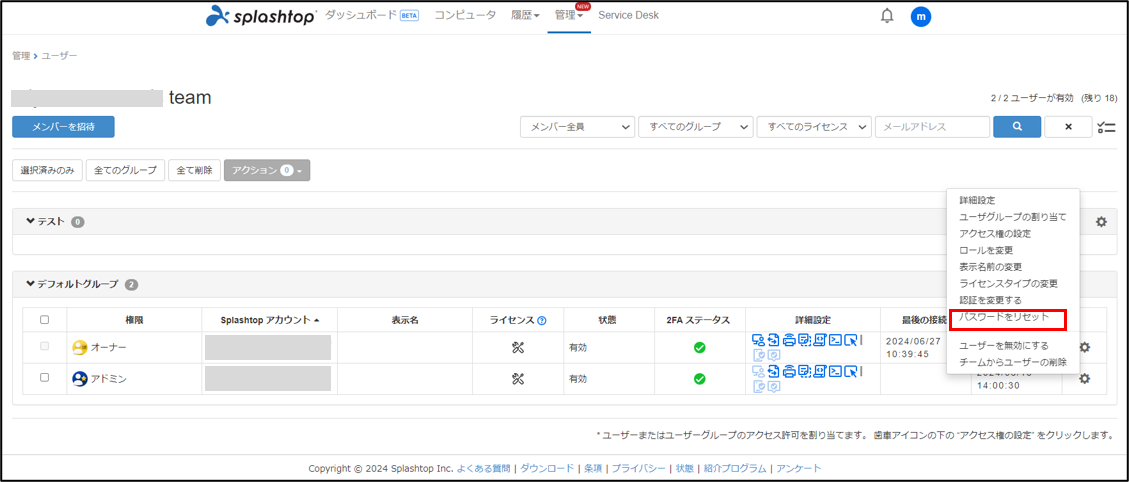The height and width of the screenshot is (482, 1129).
Task: Click the command prompt icon in オーナー row
Action: (x=835, y=340)
